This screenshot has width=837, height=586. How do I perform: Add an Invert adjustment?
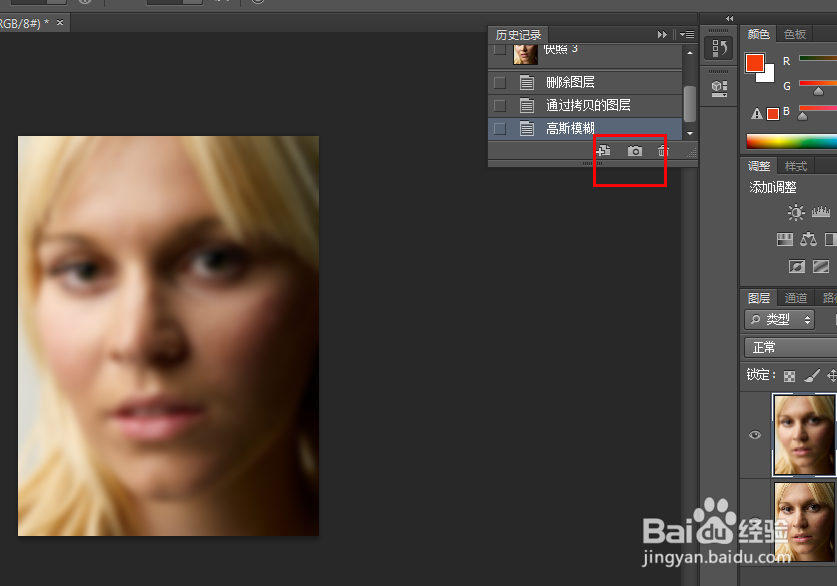point(796,266)
